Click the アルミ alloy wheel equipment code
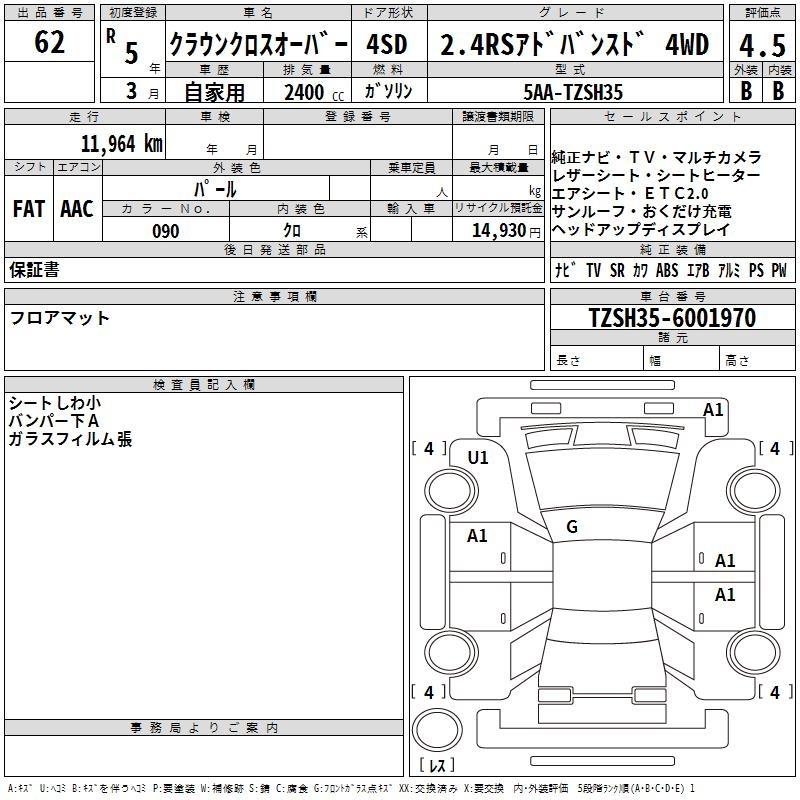The height and width of the screenshot is (800, 800). click(x=728, y=270)
